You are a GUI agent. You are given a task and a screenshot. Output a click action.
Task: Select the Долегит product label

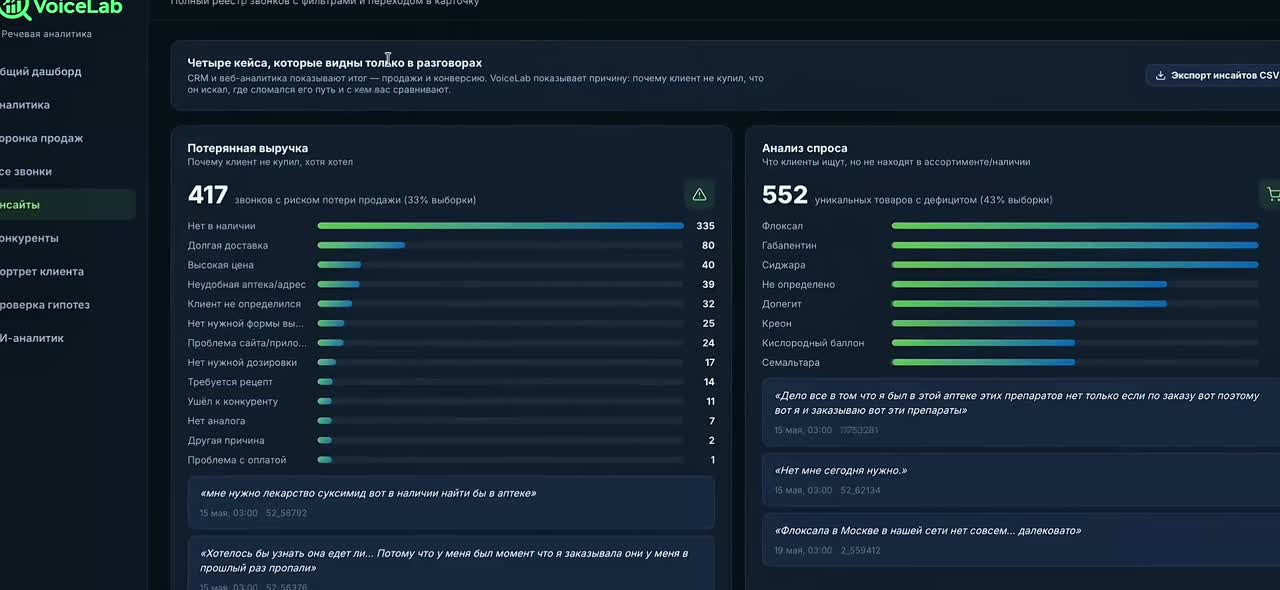pyautogui.click(x=782, y=304)
